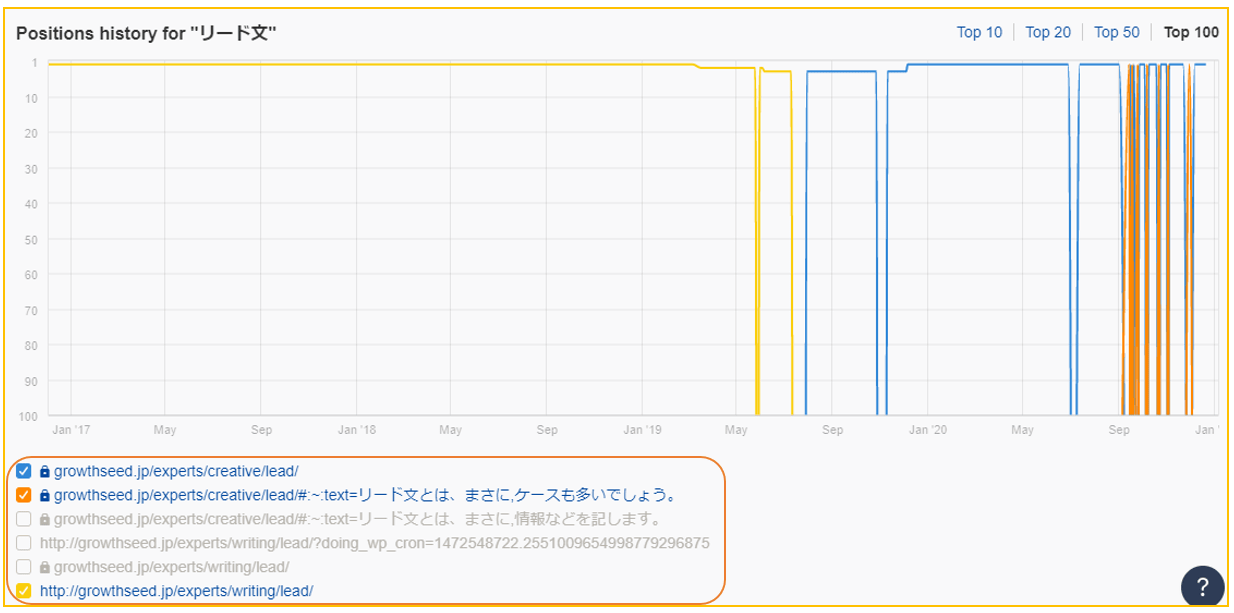Select the Top 20 view
This screenshot has width=1234, height=613.
tap(1049, 31)
